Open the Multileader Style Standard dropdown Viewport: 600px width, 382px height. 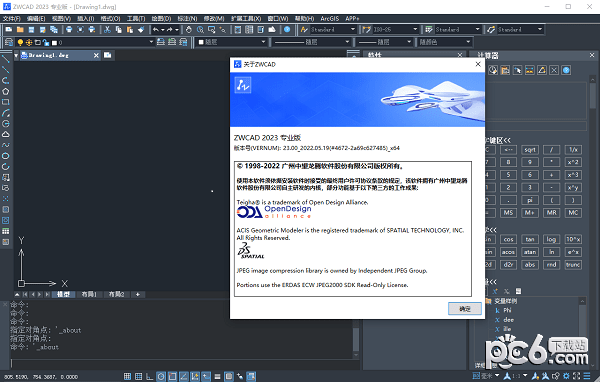click(540, 29)
